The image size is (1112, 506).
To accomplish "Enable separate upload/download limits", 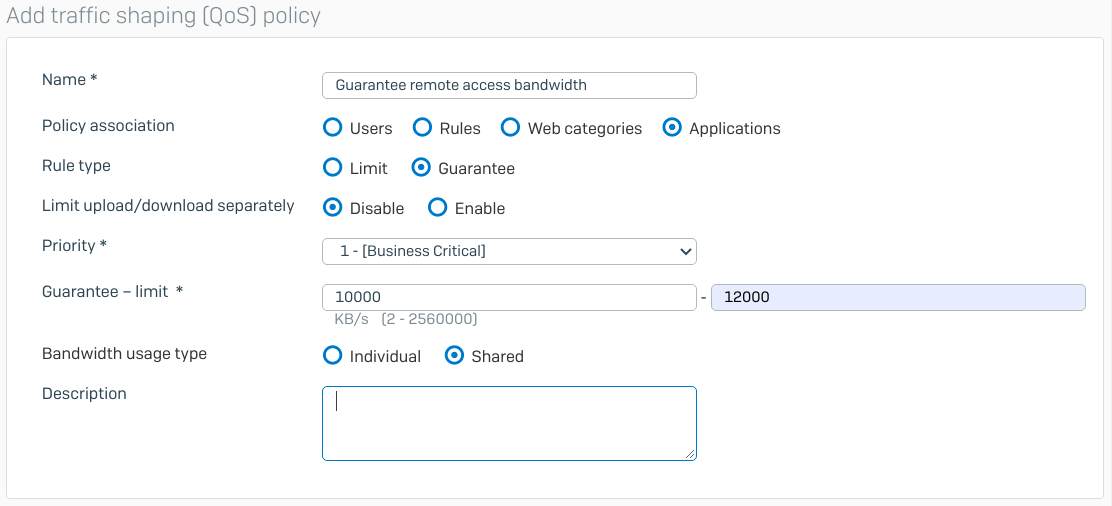I will 437,208.
